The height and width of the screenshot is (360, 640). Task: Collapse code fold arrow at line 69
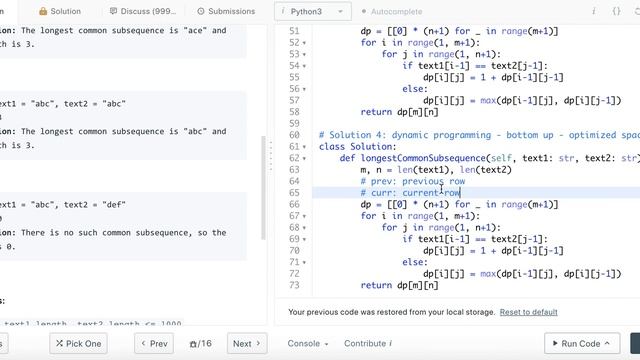click(x=304, y=239)
